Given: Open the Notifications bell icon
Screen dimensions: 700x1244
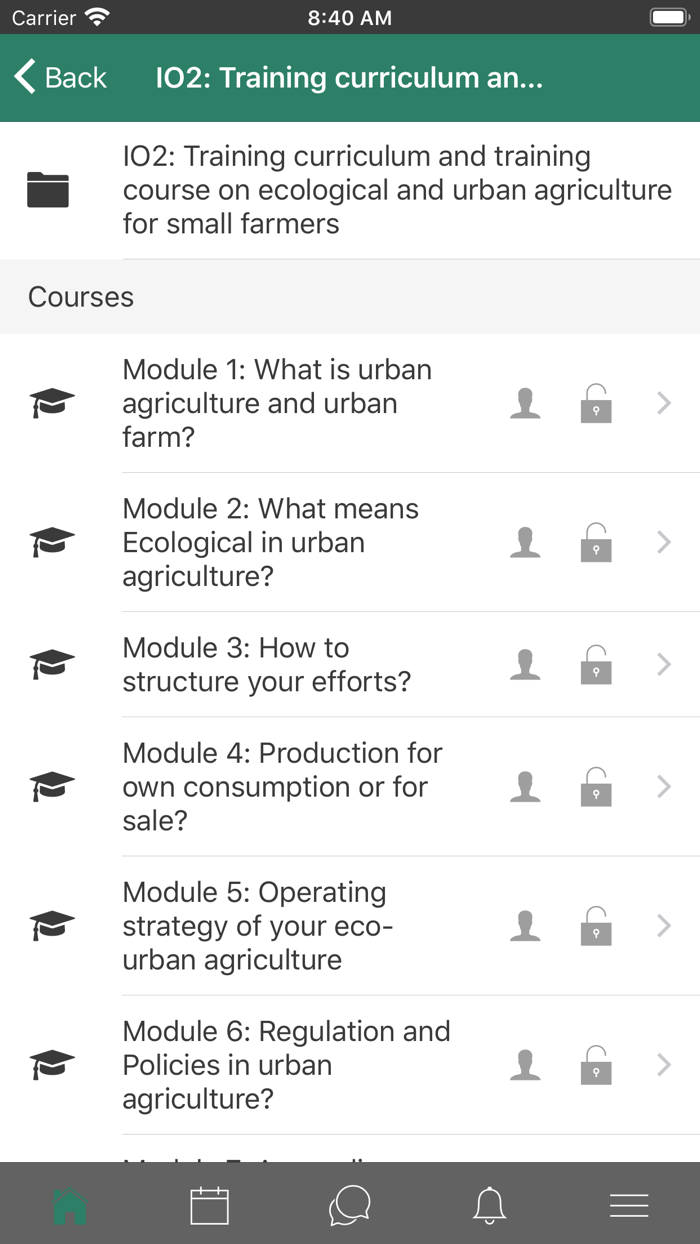Looking at the screenshot, I should pyautogui.click(x=488, y=1205).
